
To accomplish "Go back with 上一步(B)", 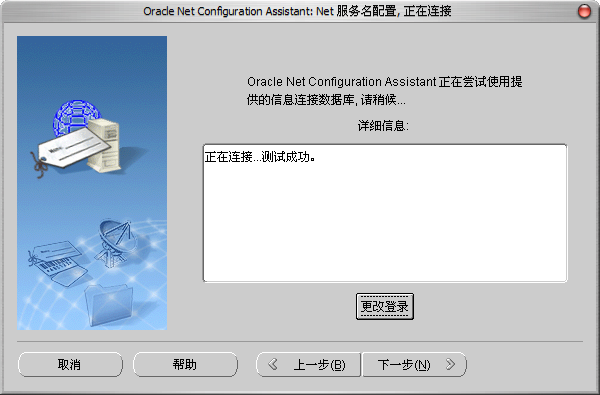I will [308, 364].
